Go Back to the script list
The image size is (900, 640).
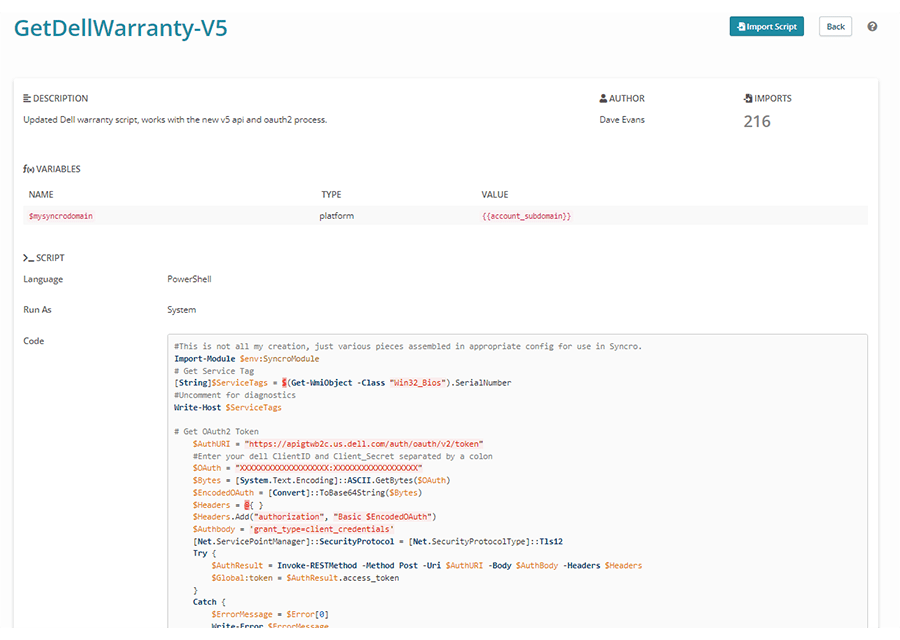tap(835, 26)
